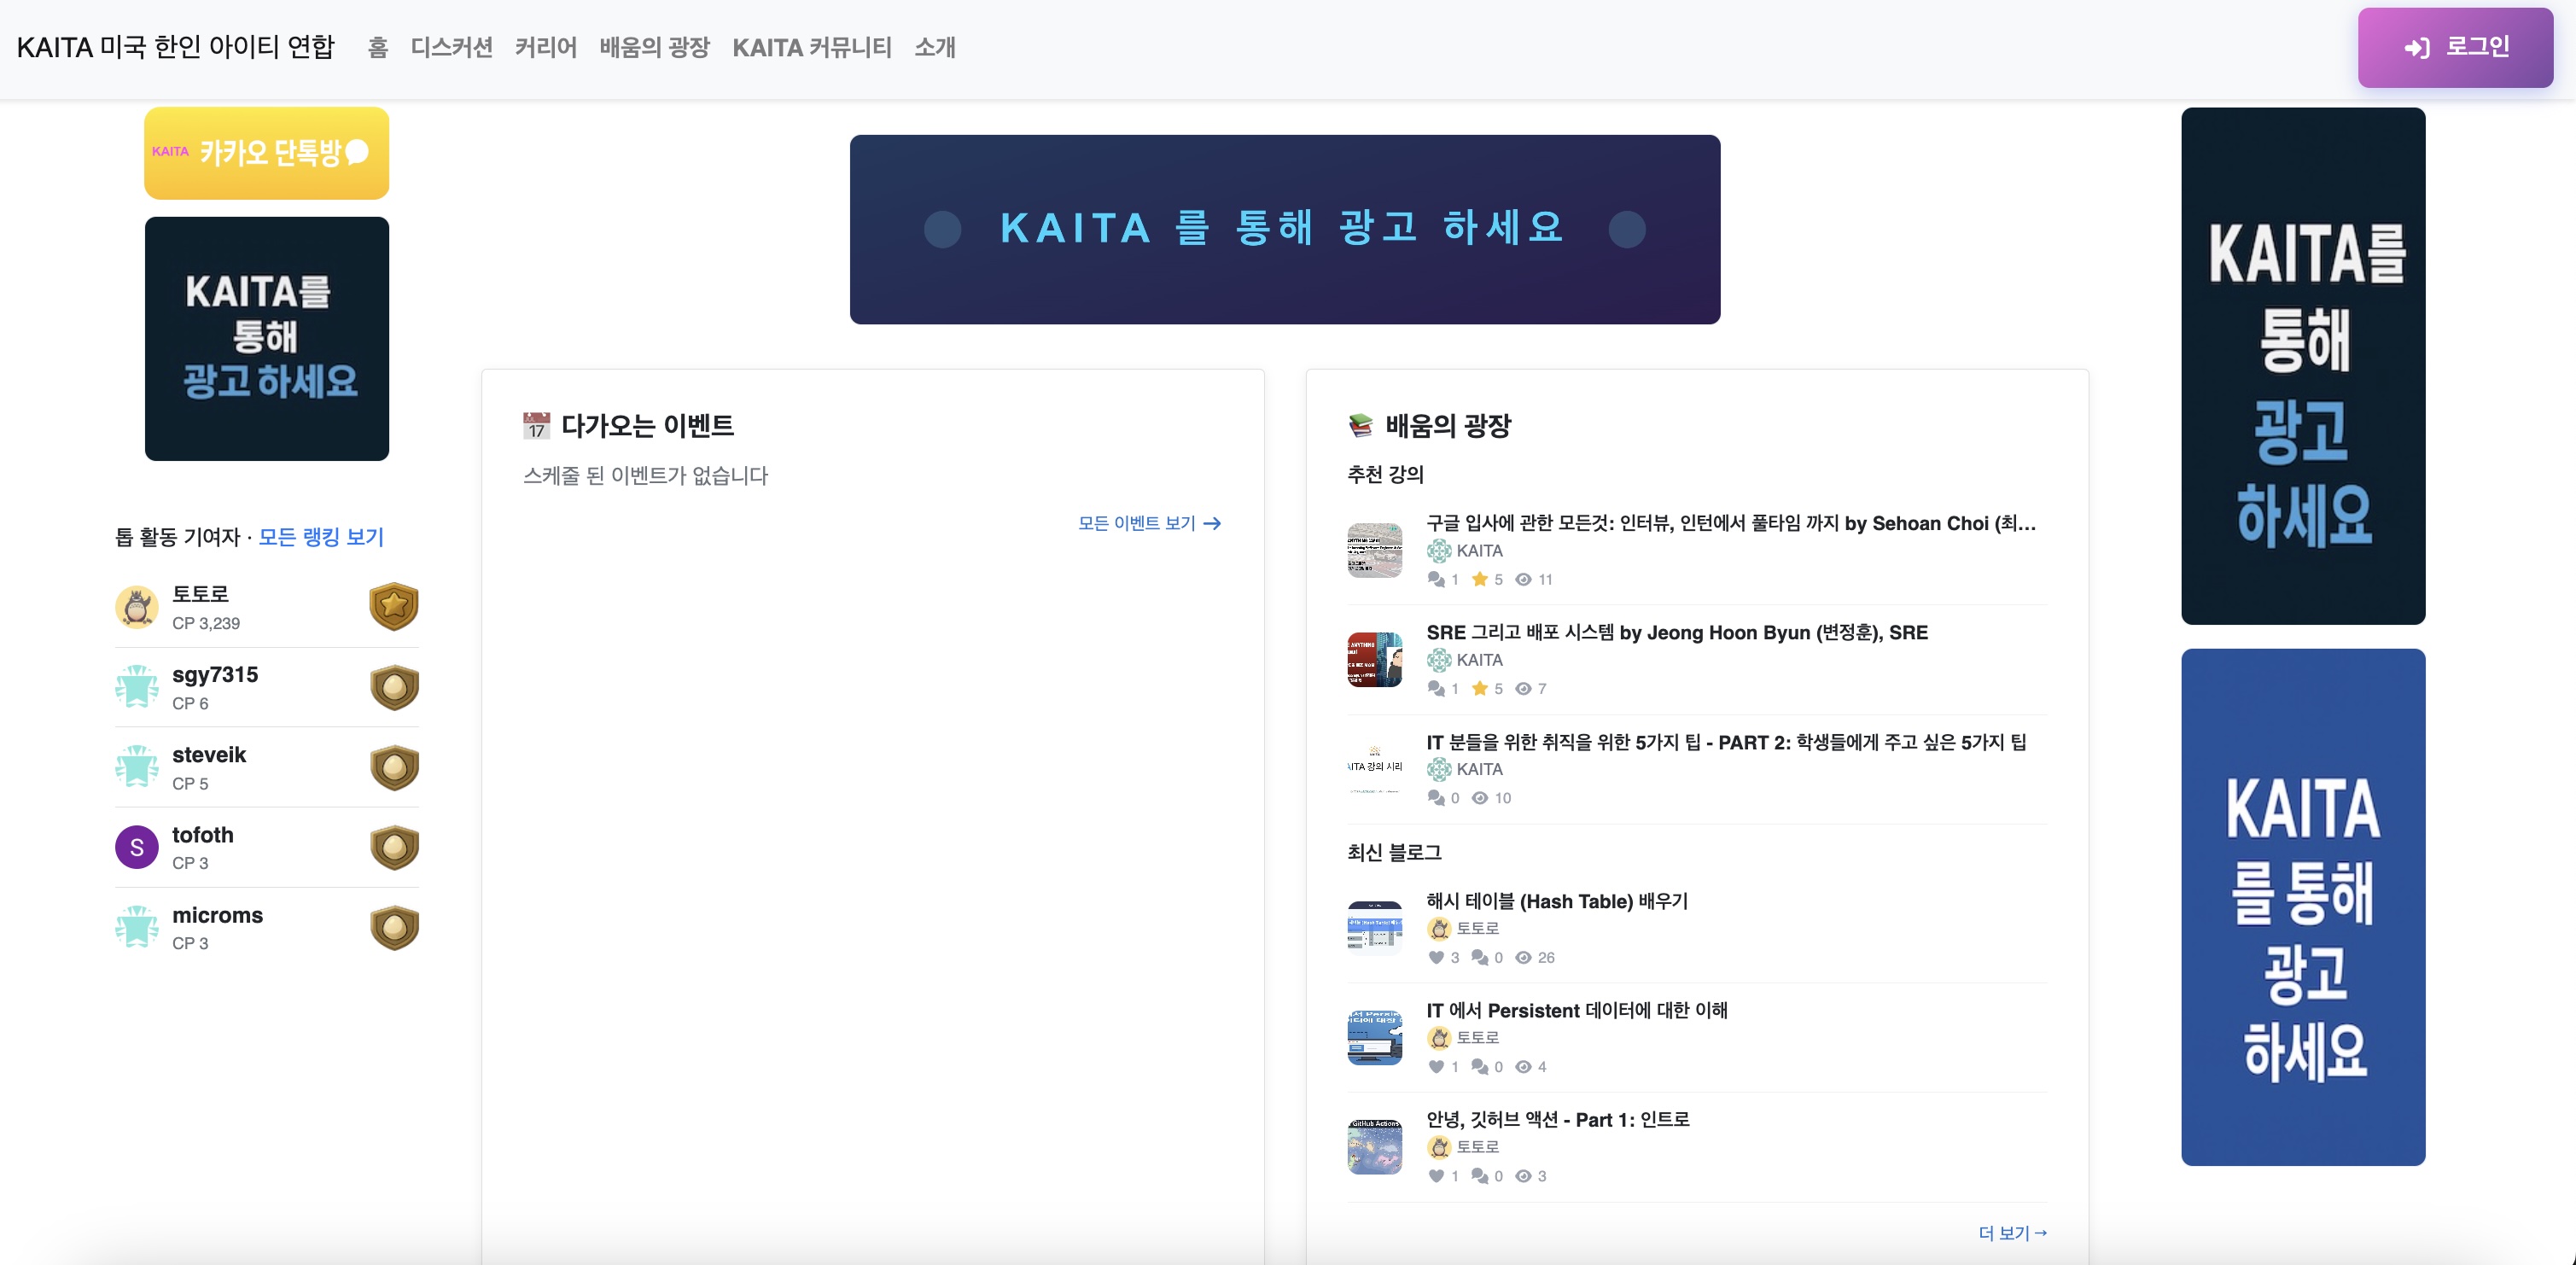The height and width of the screenshot is (1265, 2576).
Task: Open the 커리어 menu item
Action: (546, 48)
